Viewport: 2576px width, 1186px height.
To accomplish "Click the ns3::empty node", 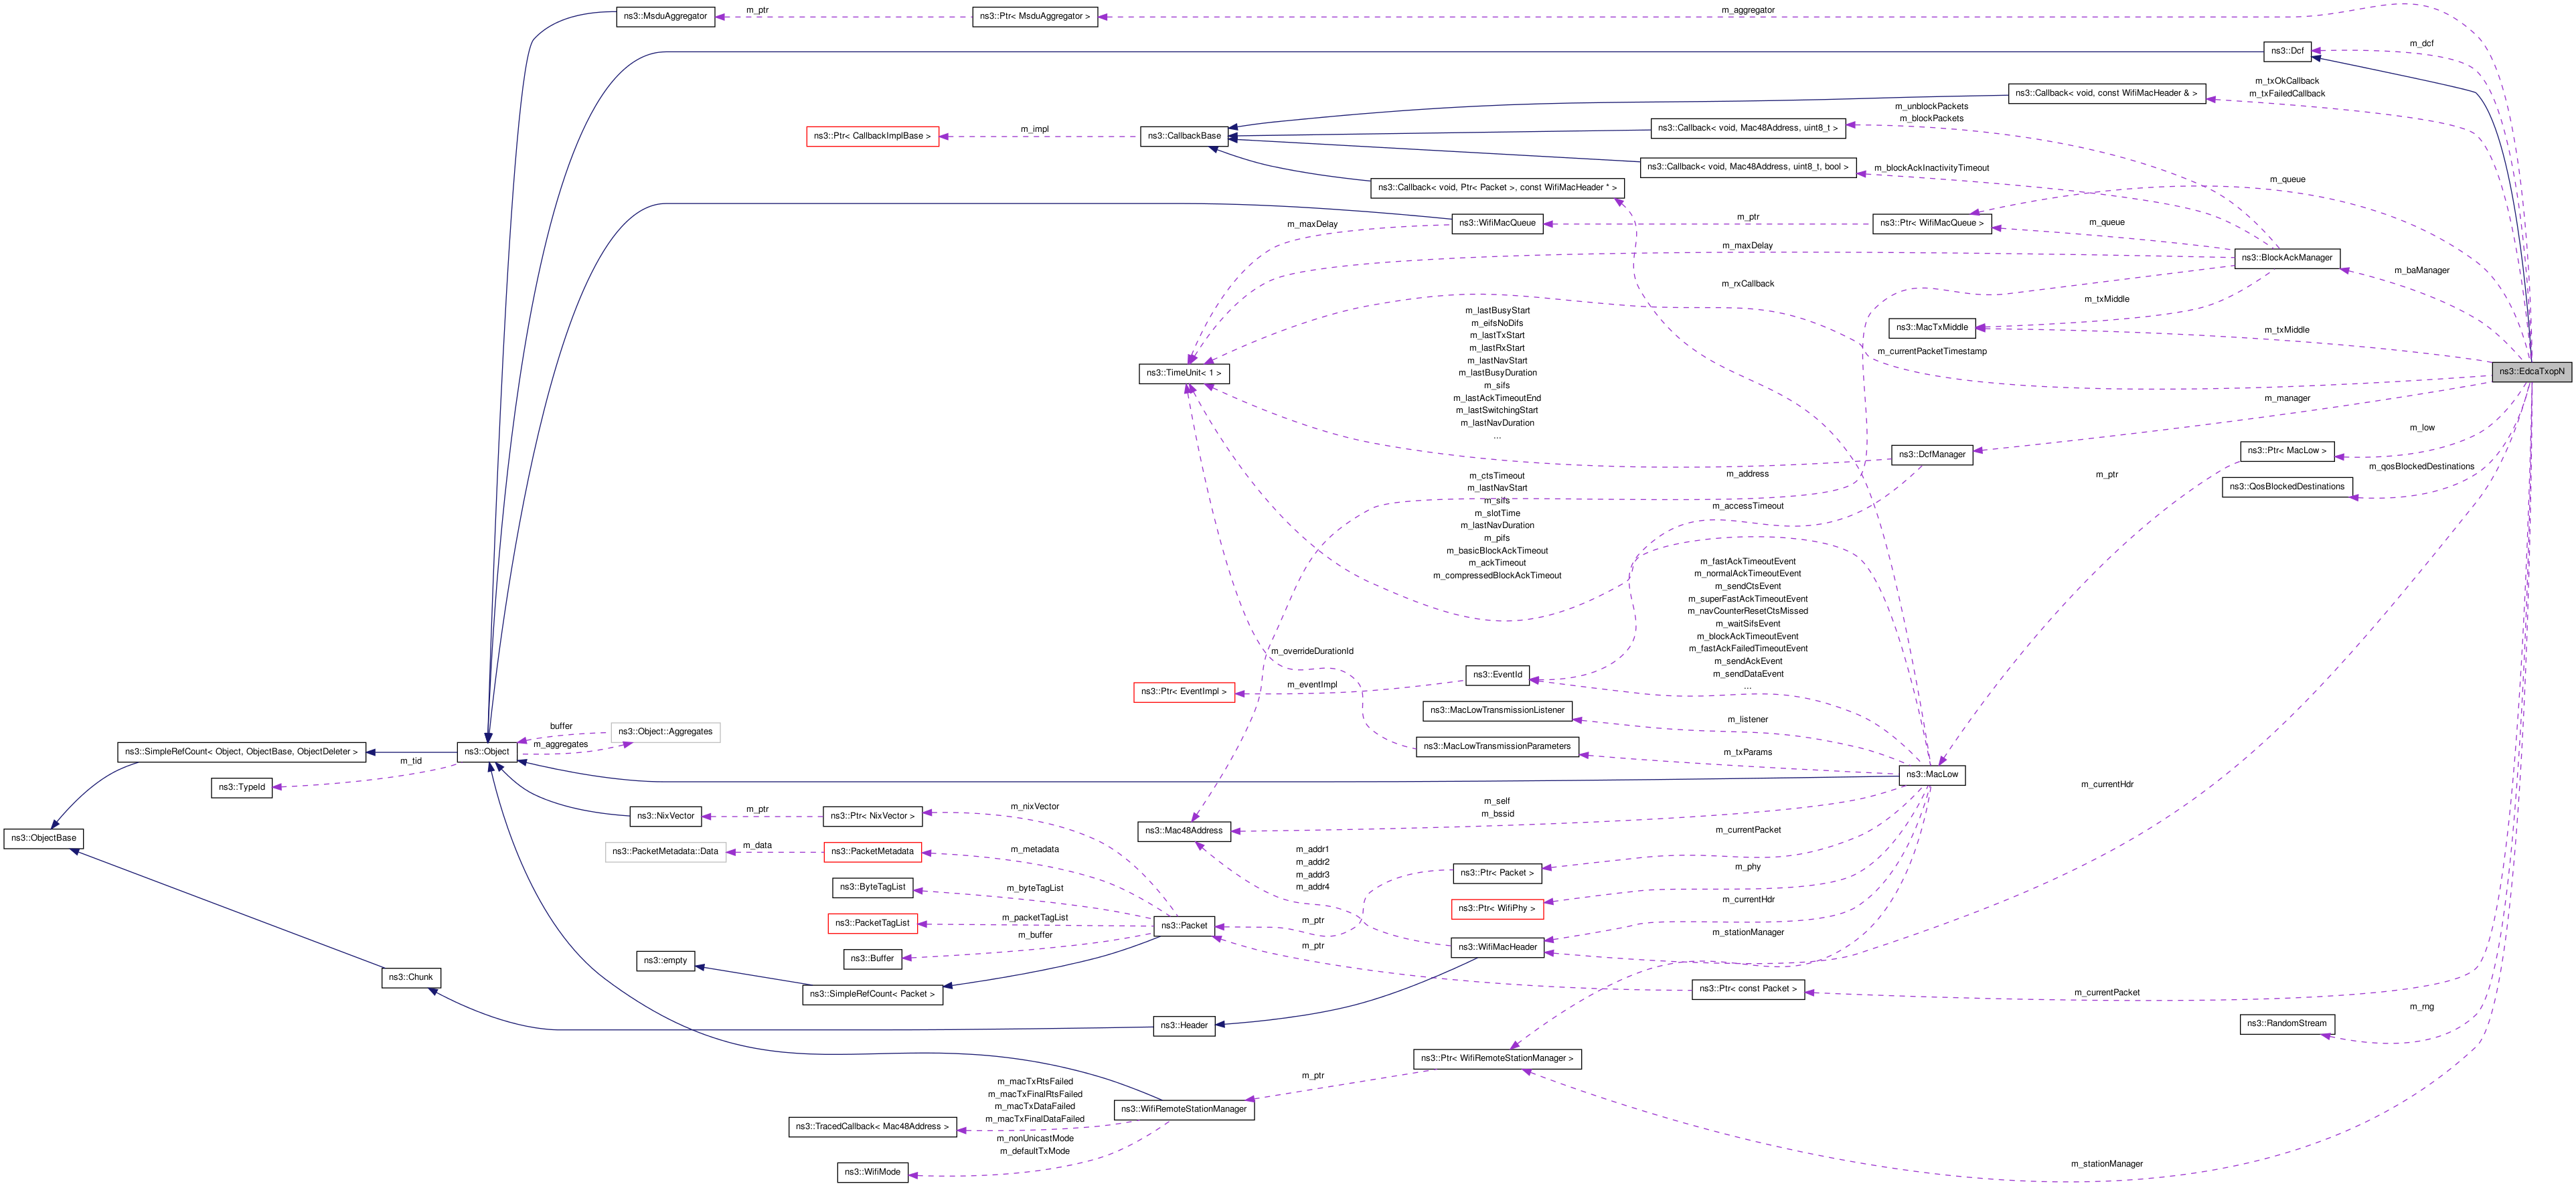I will (x=665, y=961).
